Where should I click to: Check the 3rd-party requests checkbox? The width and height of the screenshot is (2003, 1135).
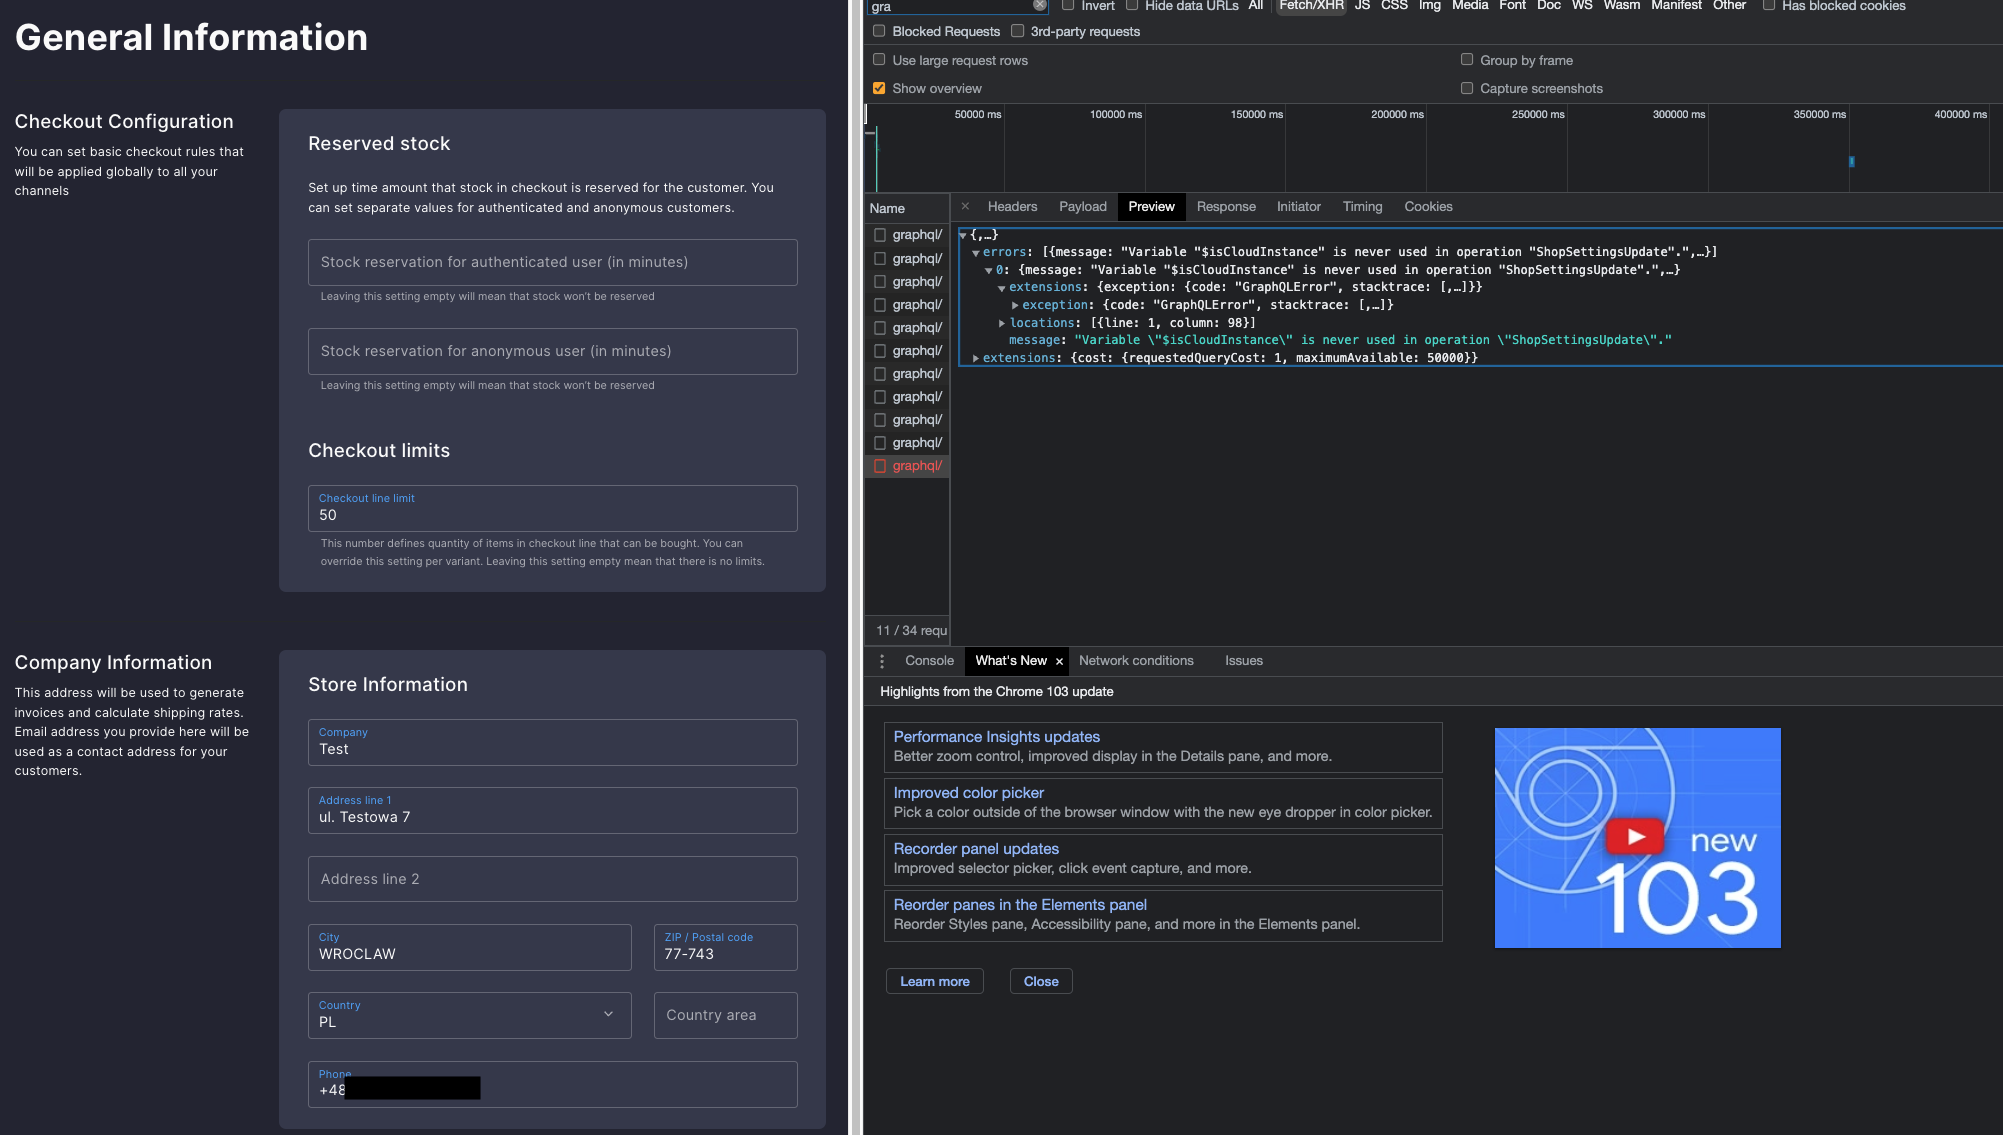[1017, 31]
